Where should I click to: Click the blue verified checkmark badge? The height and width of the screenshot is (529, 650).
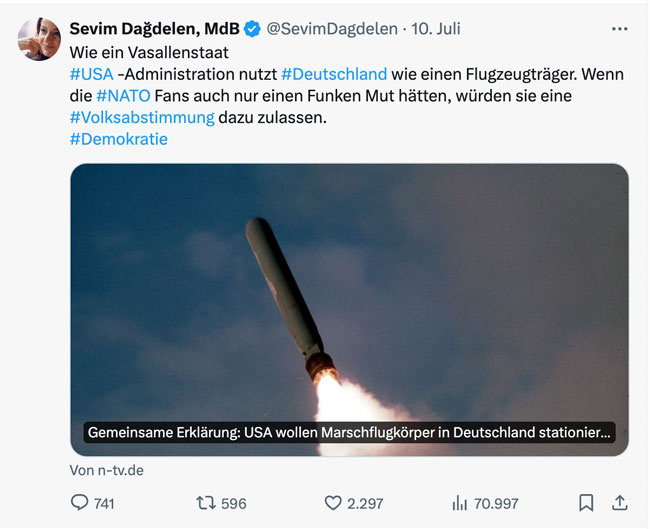click(x=251, y=29)
